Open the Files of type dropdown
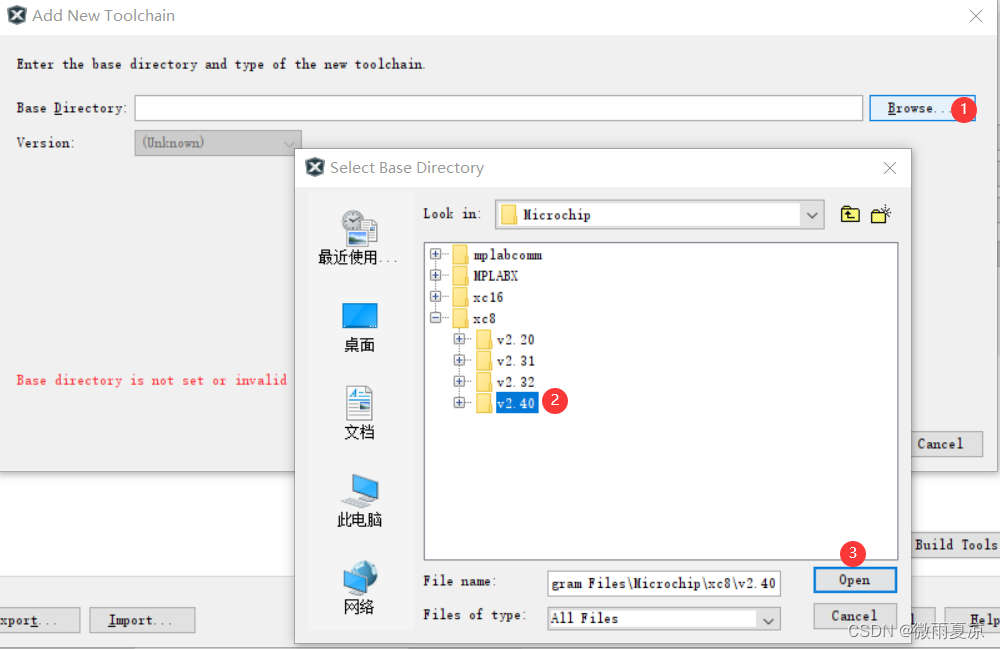 (x=768, y=619)
